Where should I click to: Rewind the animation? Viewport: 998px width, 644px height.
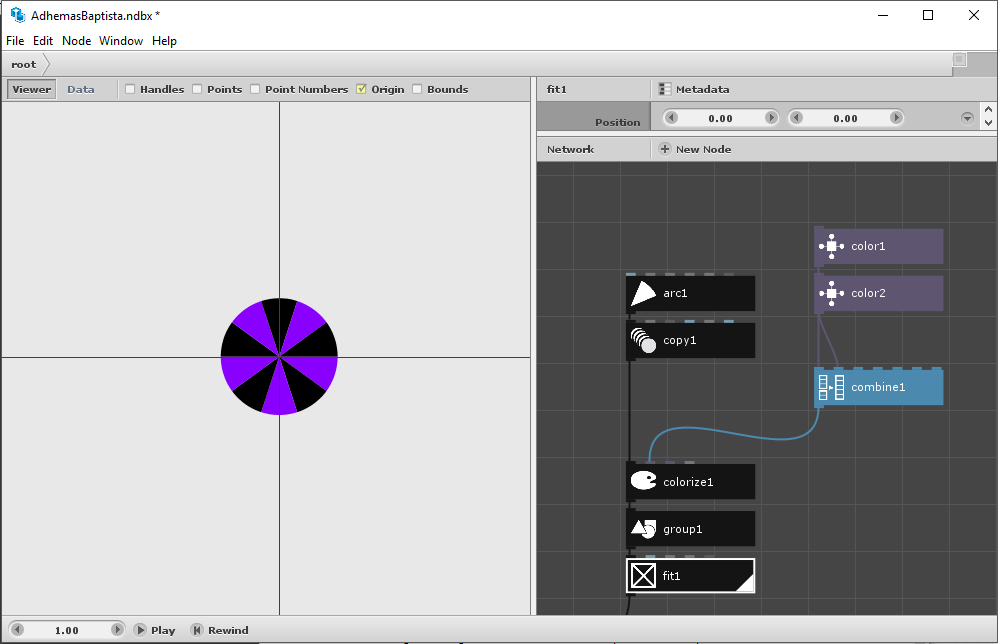[x=220, y=630]
